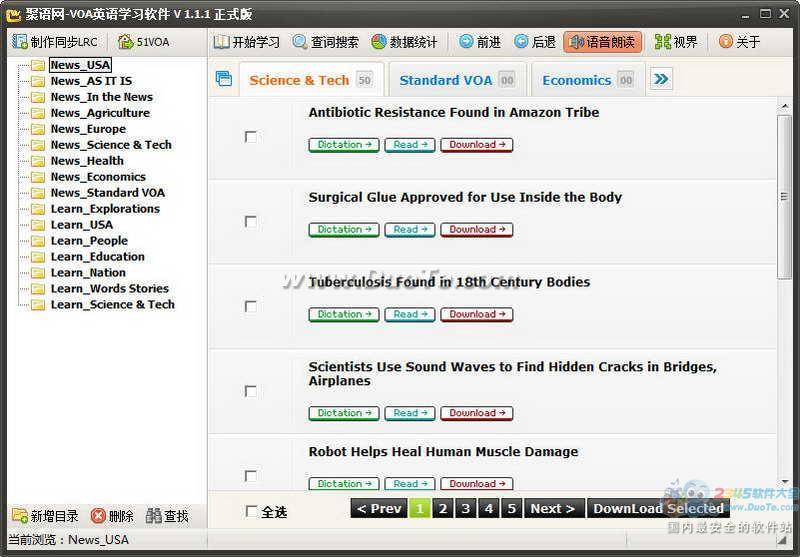Open the News_Europe folder
800x557 pixels.
pos(88,129)
